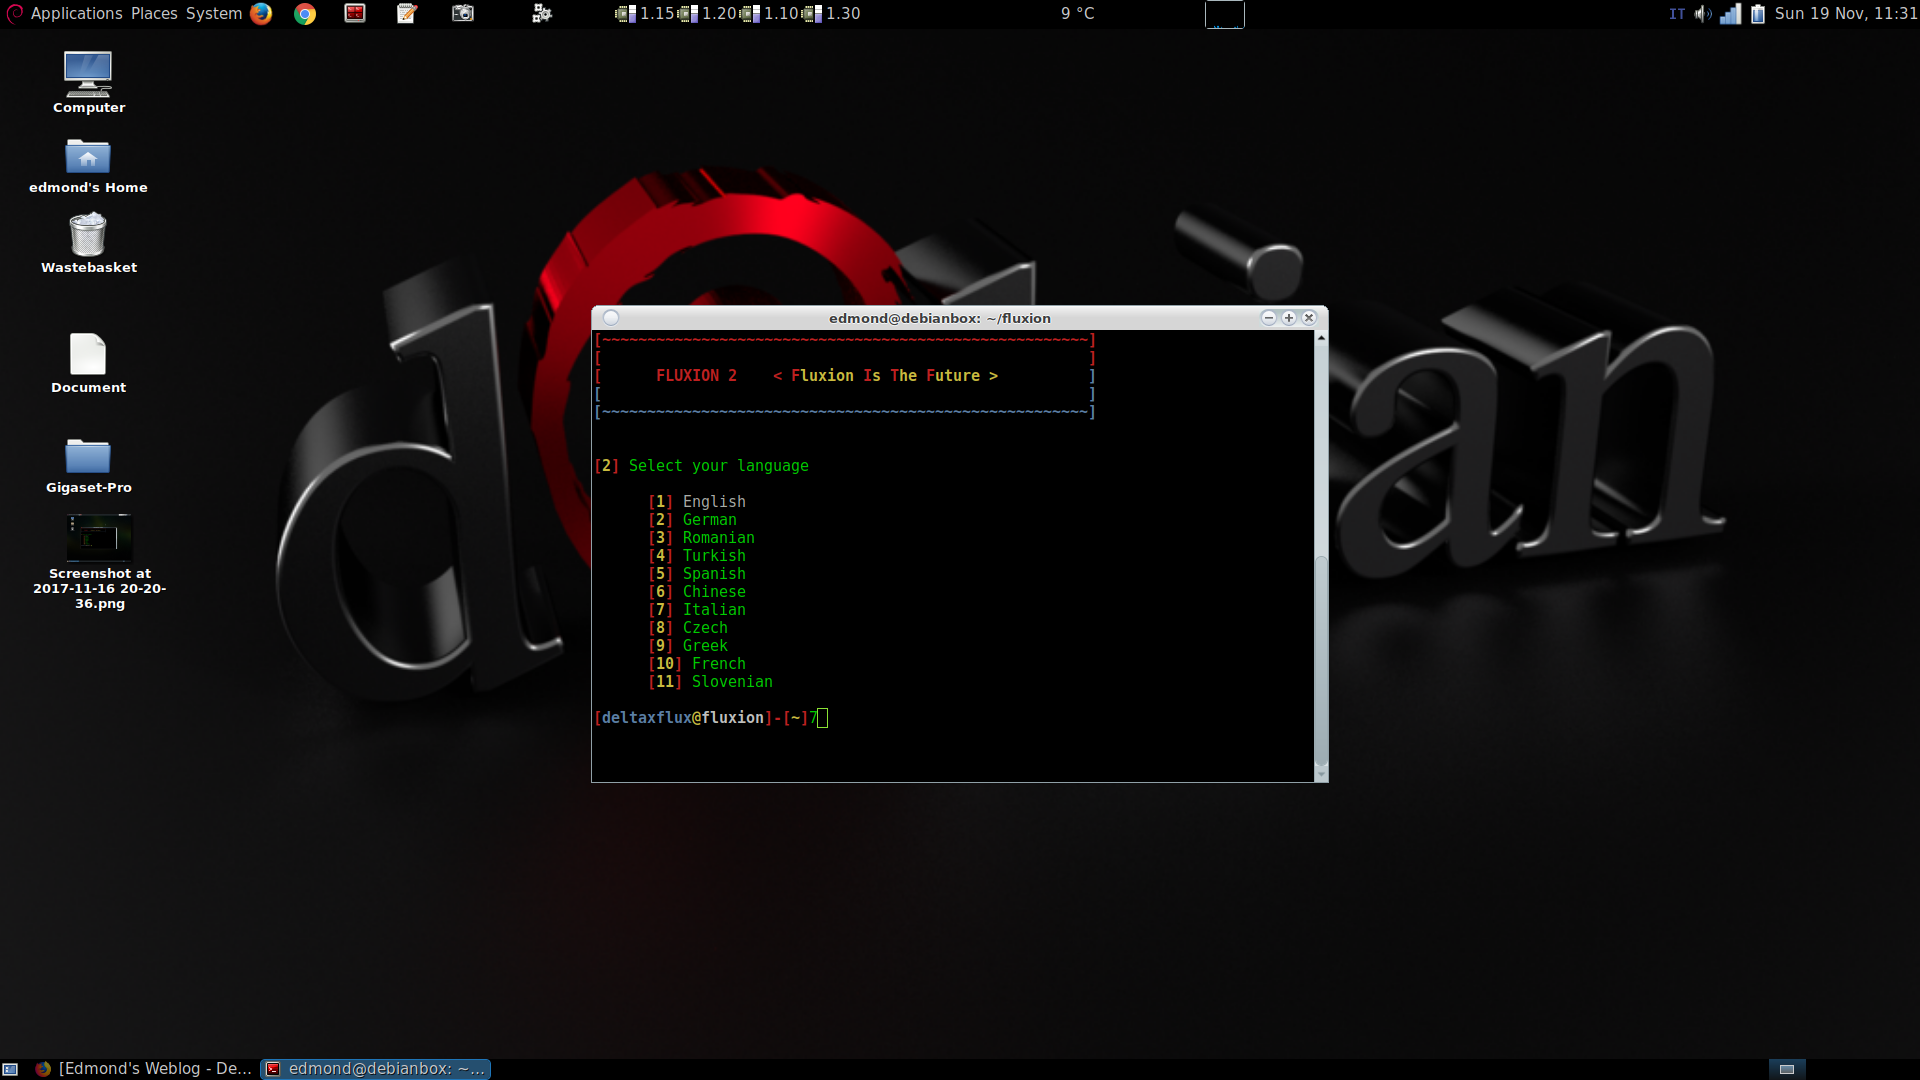This screenshot has width=1920, height=1080.
Task: Open the network signal strength icon
Action: tap(1730, 13)
